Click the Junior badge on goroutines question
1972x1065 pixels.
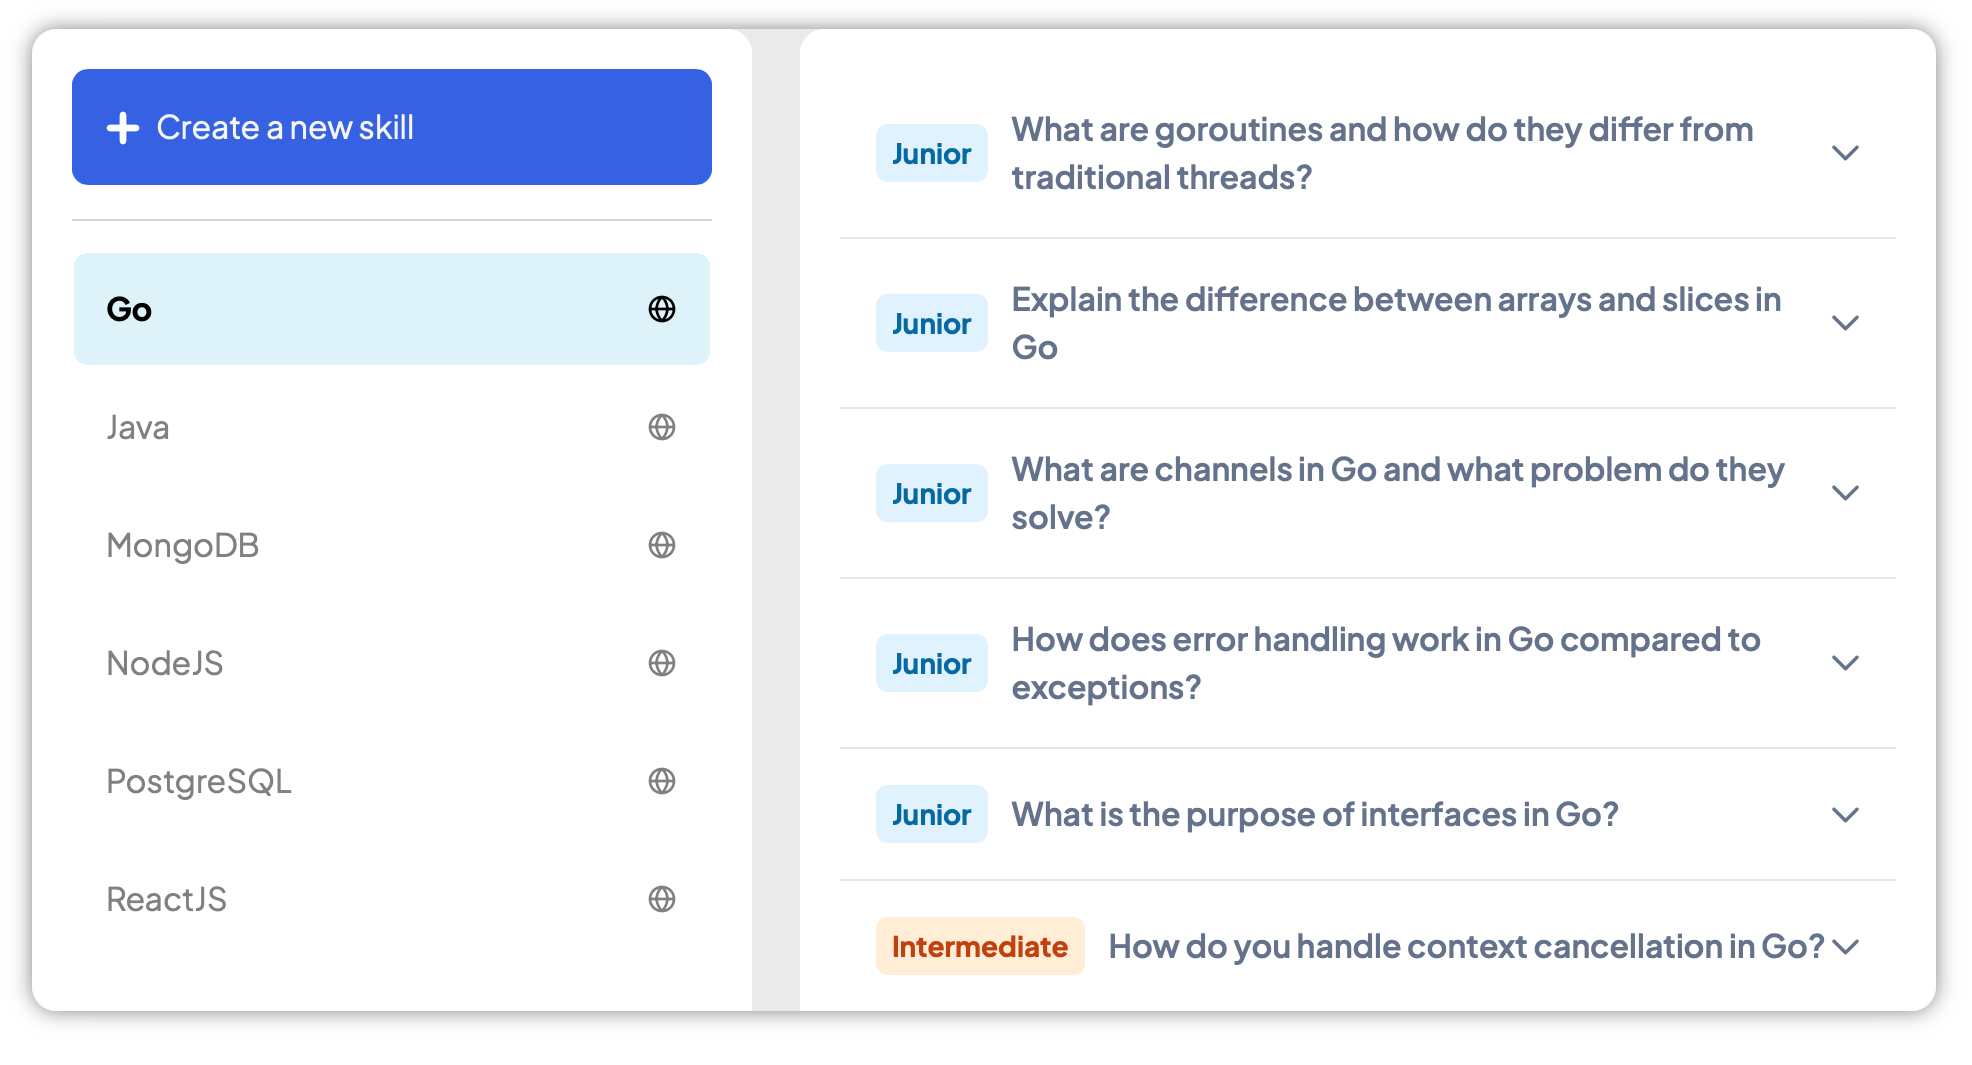click(931, 153)
